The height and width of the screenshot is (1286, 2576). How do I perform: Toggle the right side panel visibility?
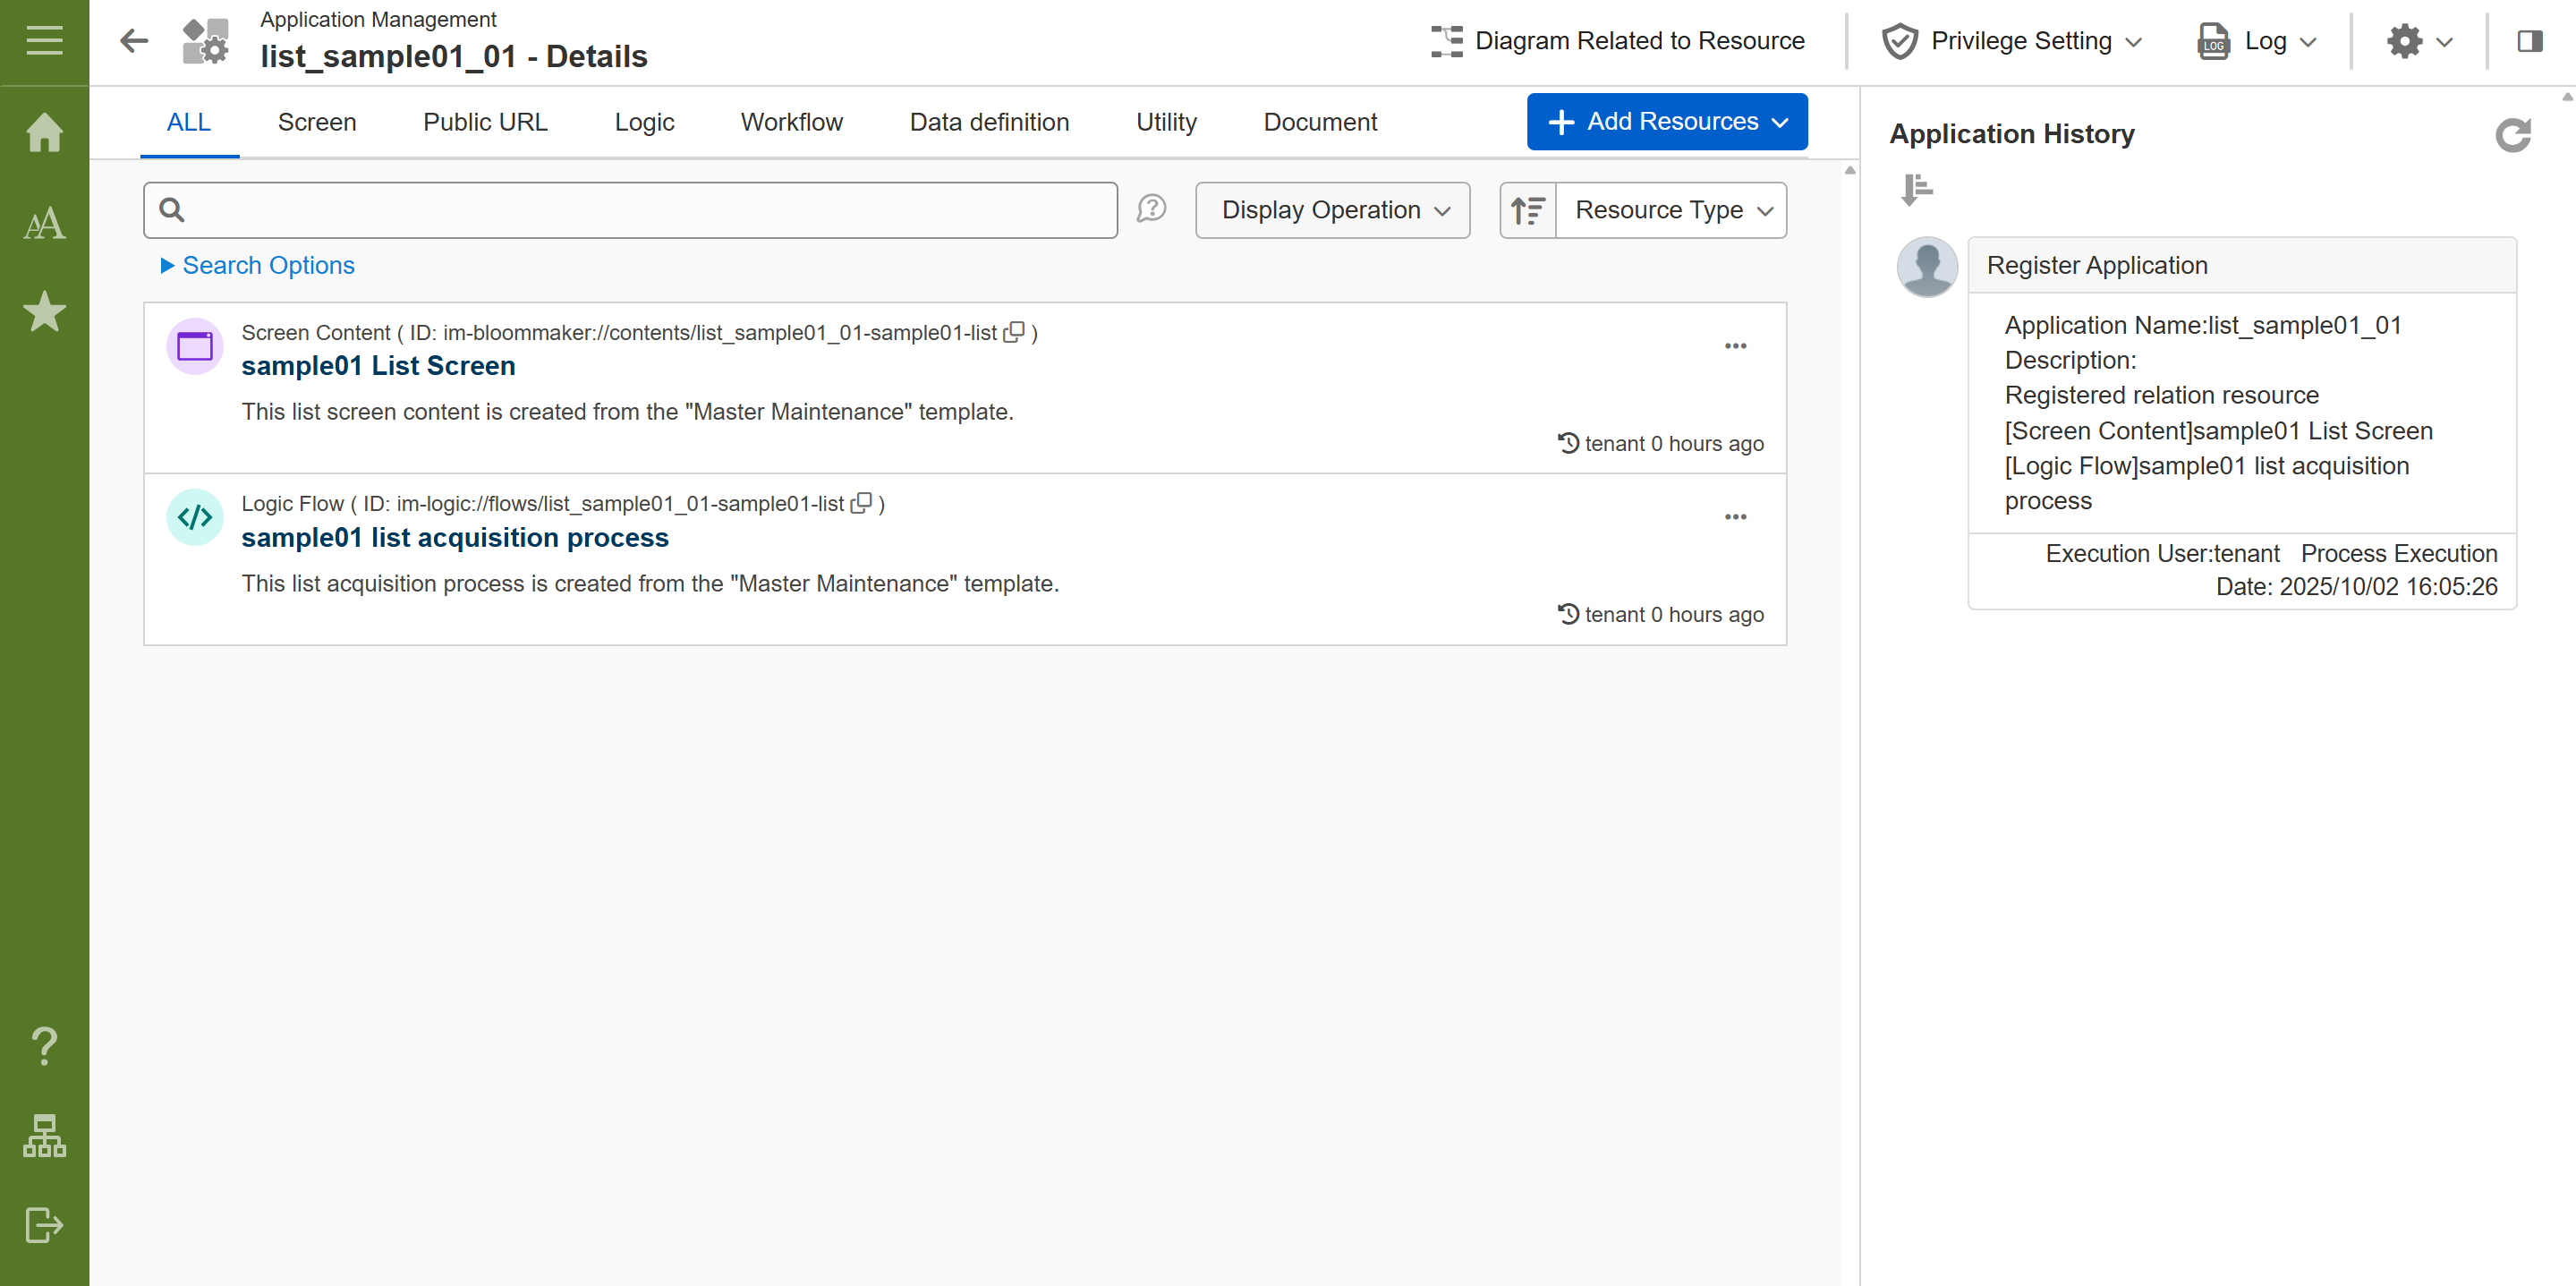pos(2529,41)
